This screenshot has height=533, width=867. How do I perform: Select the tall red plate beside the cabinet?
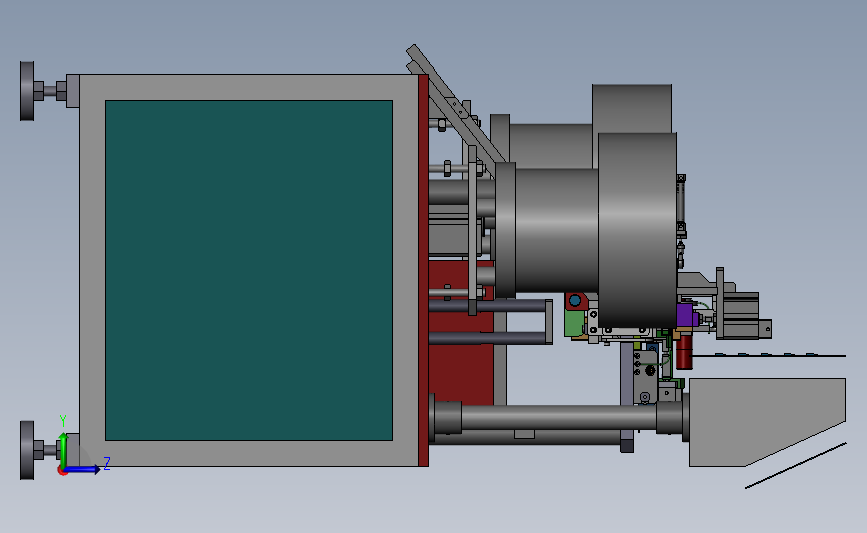coord(424,270)
